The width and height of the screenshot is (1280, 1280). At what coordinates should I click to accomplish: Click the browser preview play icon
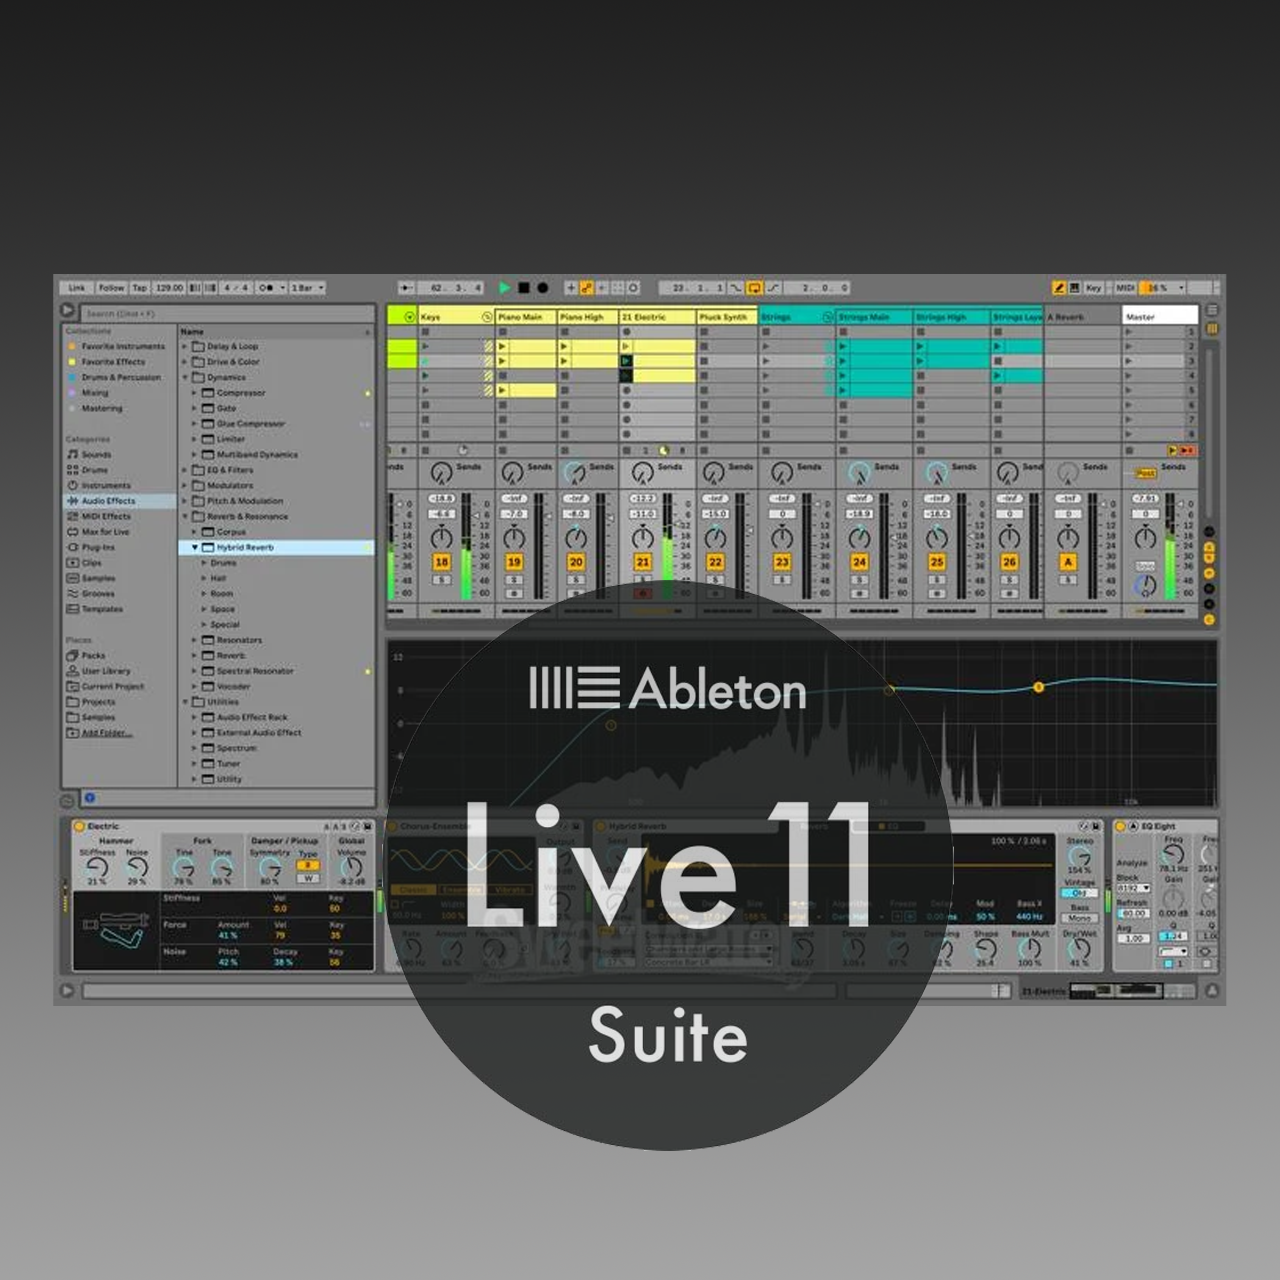[67, 799]
